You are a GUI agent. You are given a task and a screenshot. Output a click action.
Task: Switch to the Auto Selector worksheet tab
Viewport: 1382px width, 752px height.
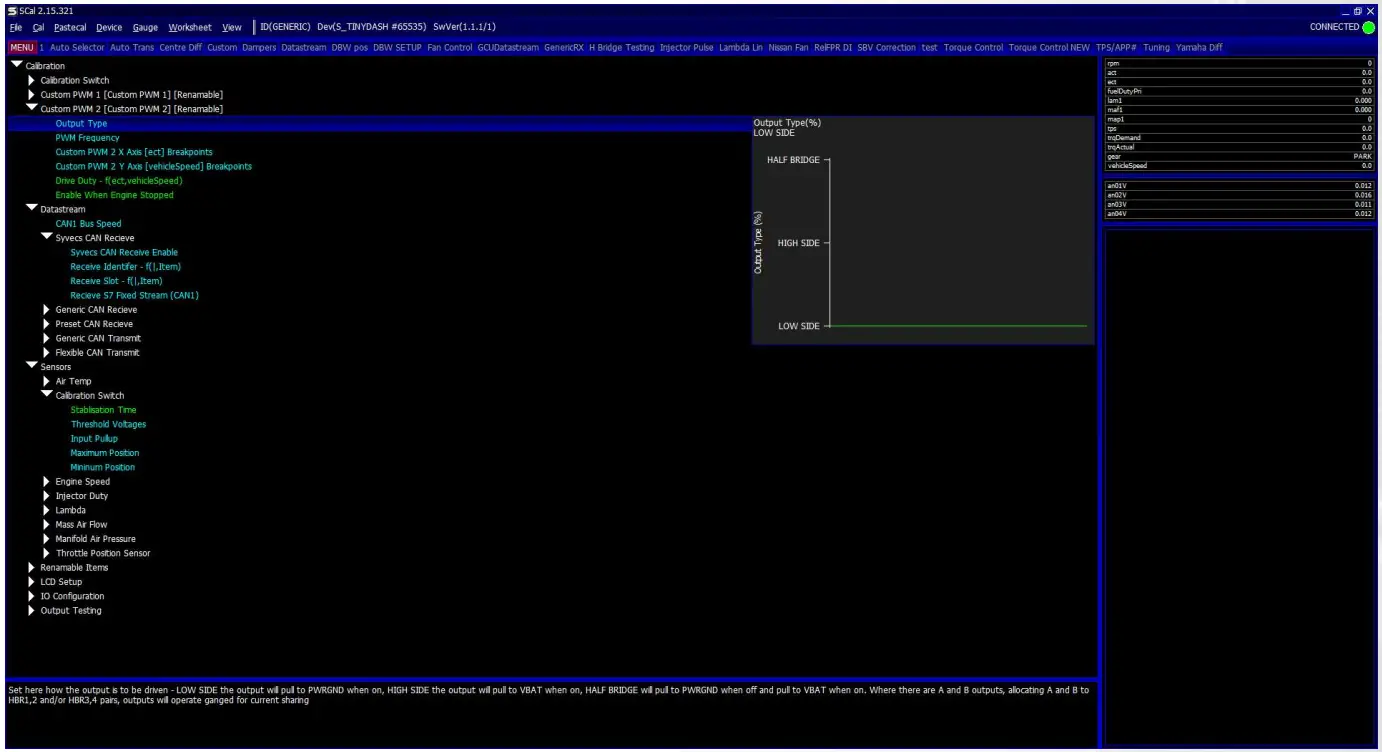[x=77, y=47]
